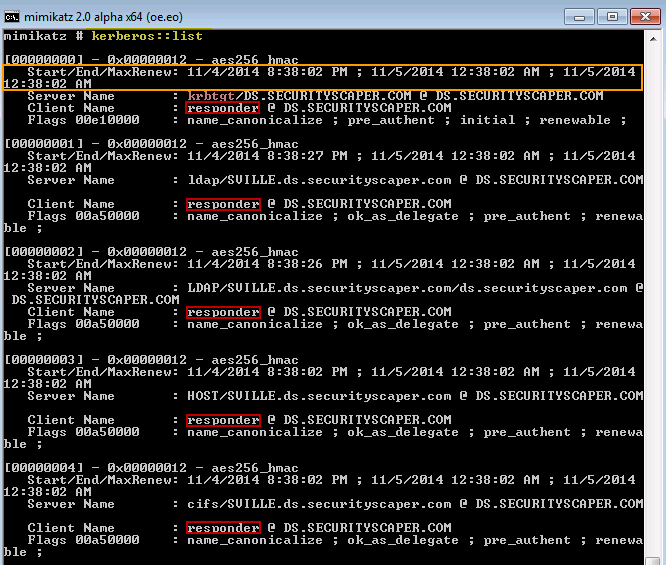Minimize the mimikatz console window
This screenshot has width=666, height=565.
[579, 17]
